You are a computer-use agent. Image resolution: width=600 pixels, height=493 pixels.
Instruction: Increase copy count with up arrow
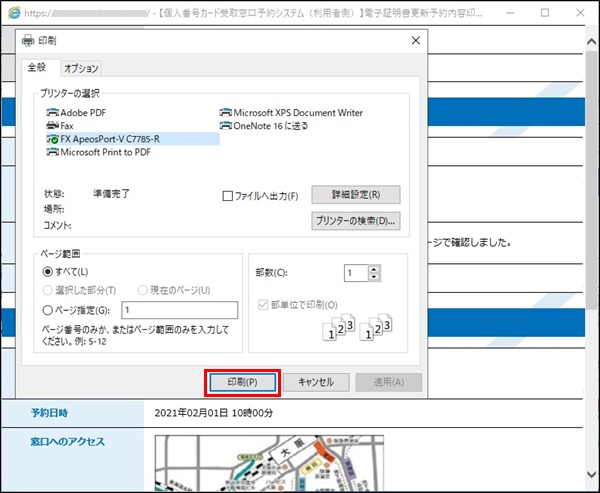[374, 268]
